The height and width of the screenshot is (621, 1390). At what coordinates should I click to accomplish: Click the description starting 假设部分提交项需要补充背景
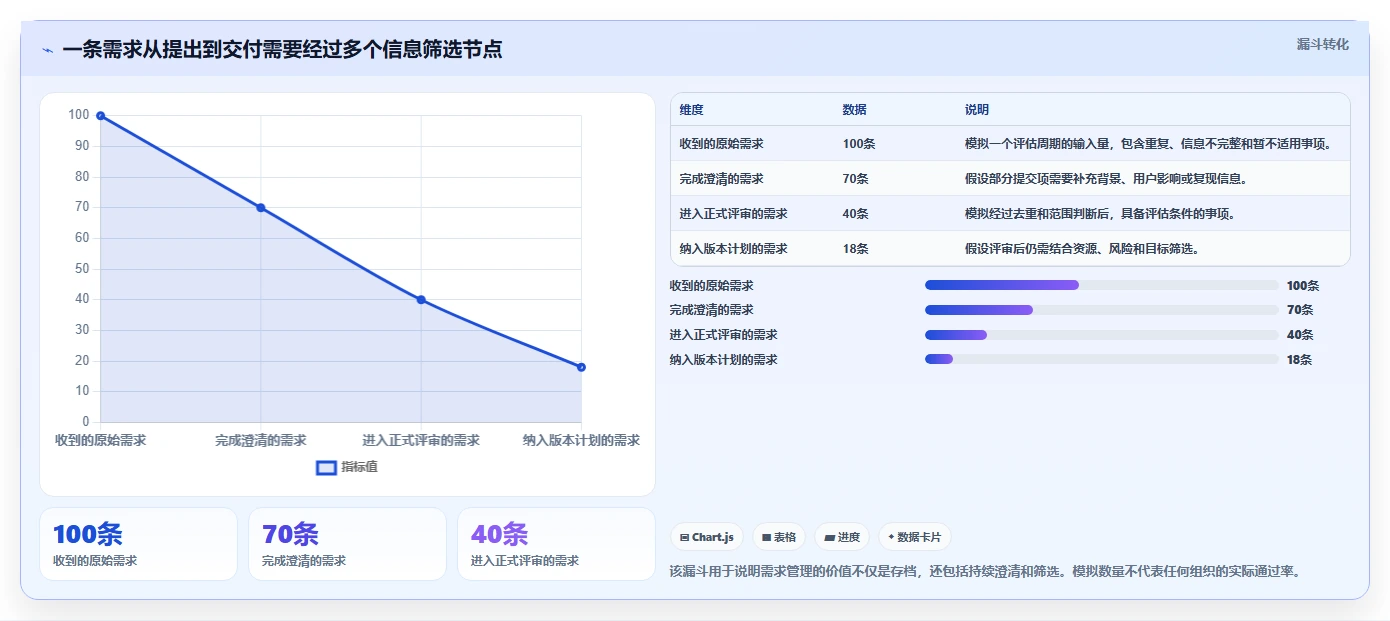pos(1106,179)
